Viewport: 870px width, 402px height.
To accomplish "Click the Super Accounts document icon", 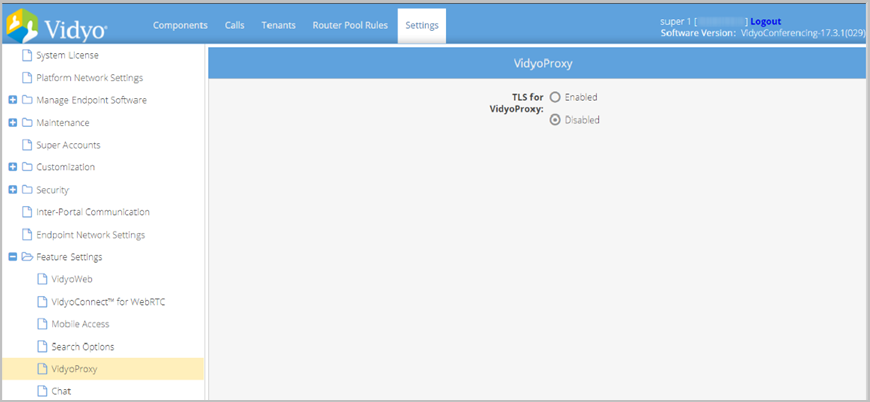I will pyautogui.click(x=27, y=145).
